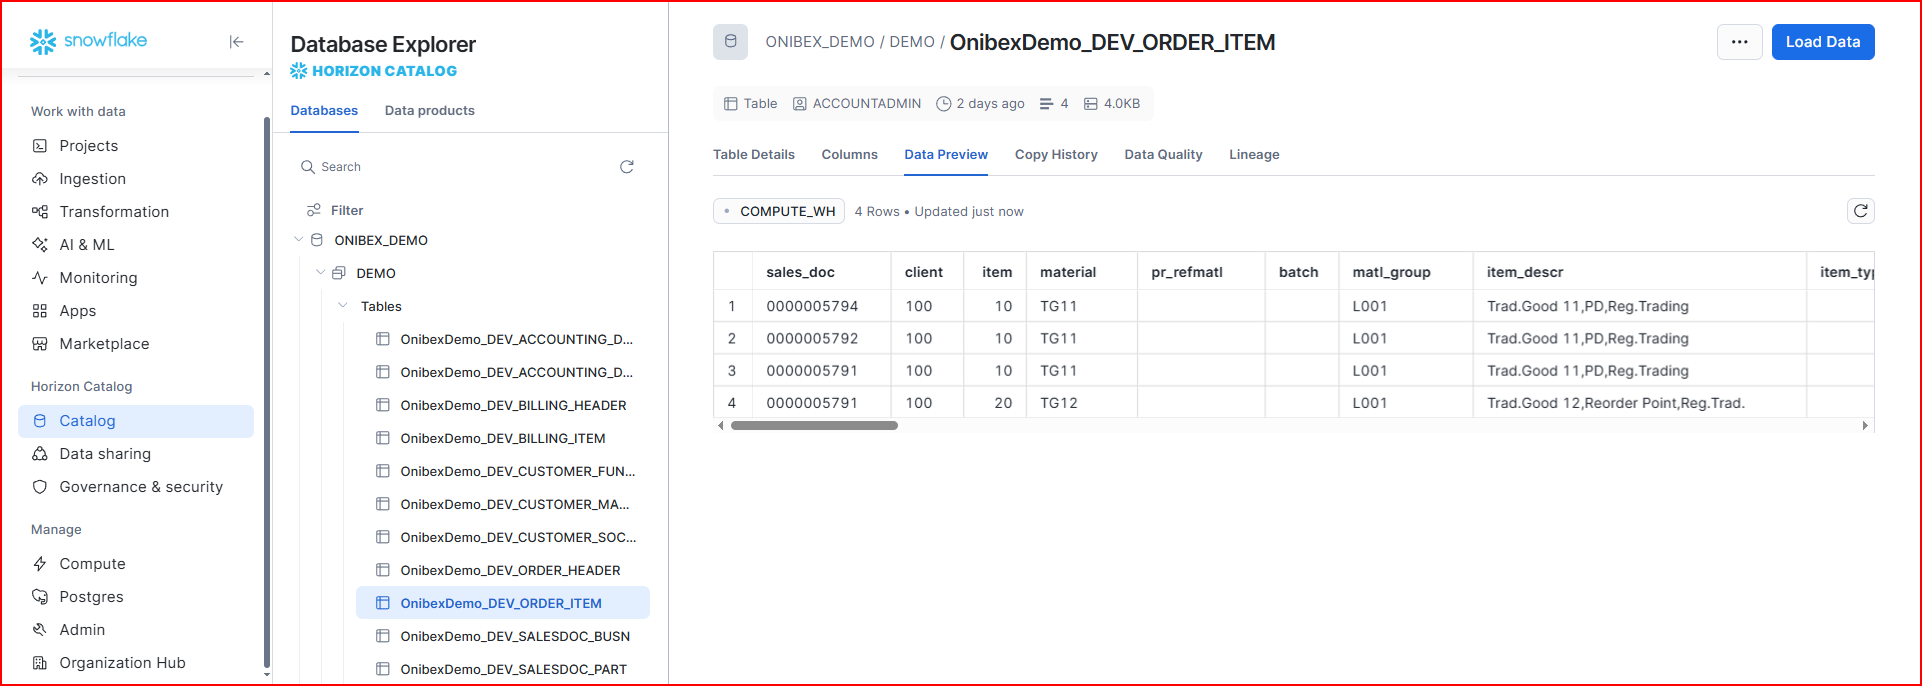This screenshot has width=1922, height=686.
Task: Collapse the DEMO schema node
Action: (x=320, y=273)
